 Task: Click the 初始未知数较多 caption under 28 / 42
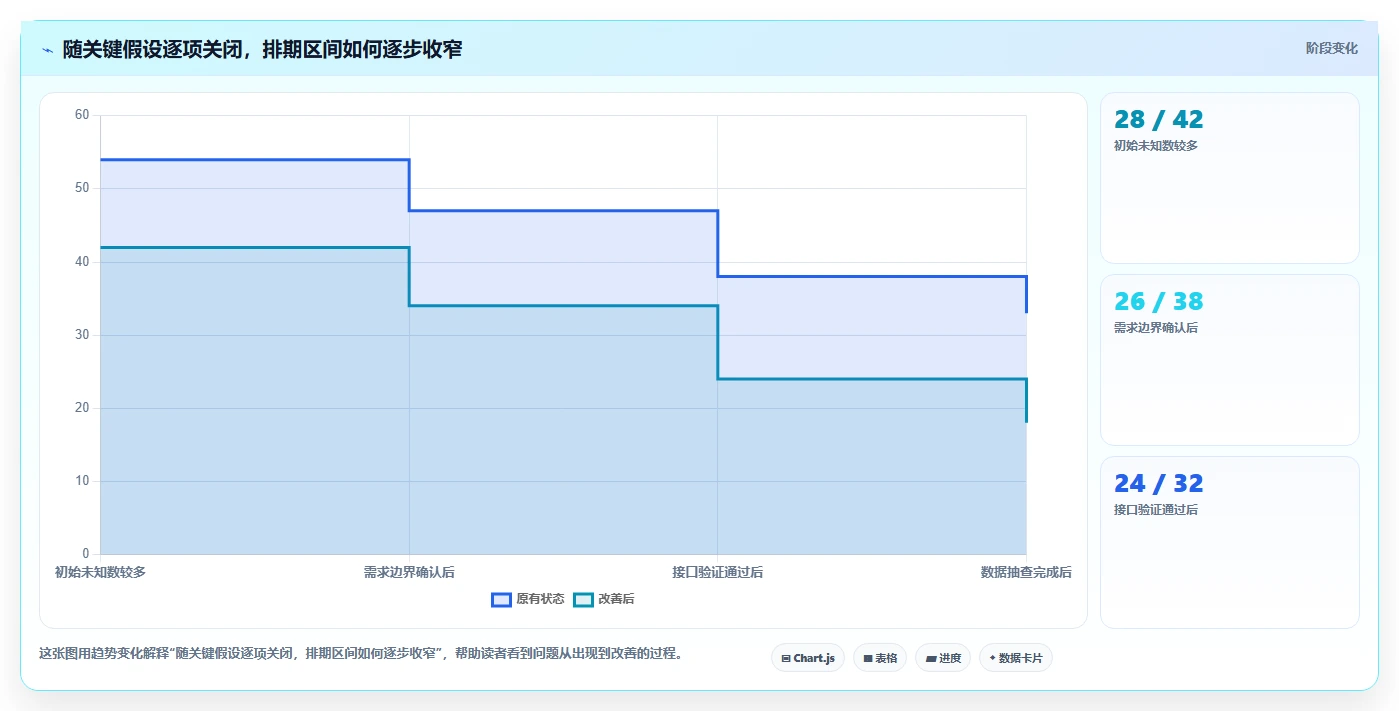[1156, 146]
